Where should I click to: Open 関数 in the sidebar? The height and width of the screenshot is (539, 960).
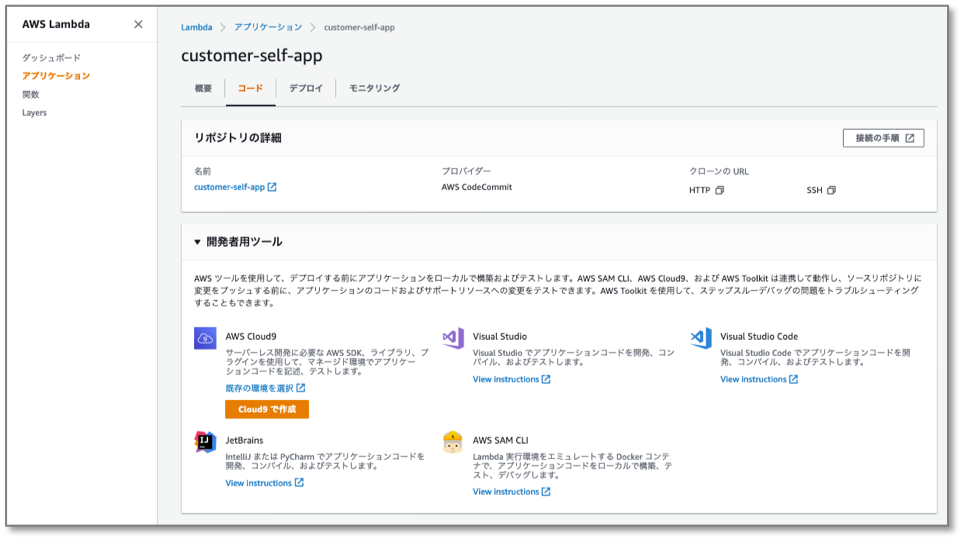tap(31, 94)
